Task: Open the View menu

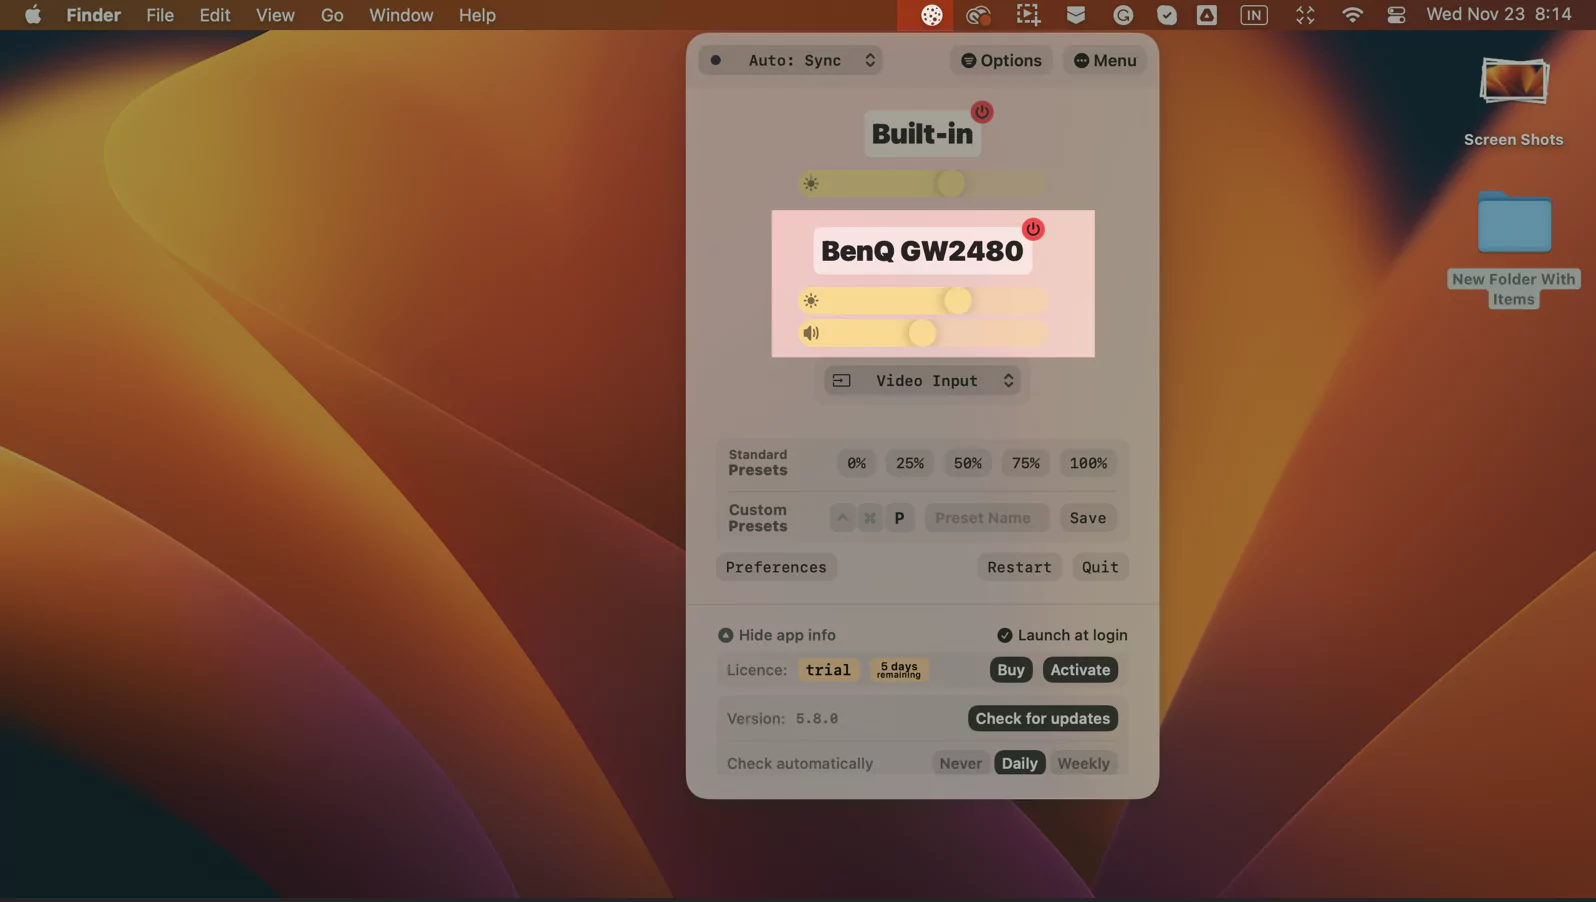Action: tap(275, 15)
